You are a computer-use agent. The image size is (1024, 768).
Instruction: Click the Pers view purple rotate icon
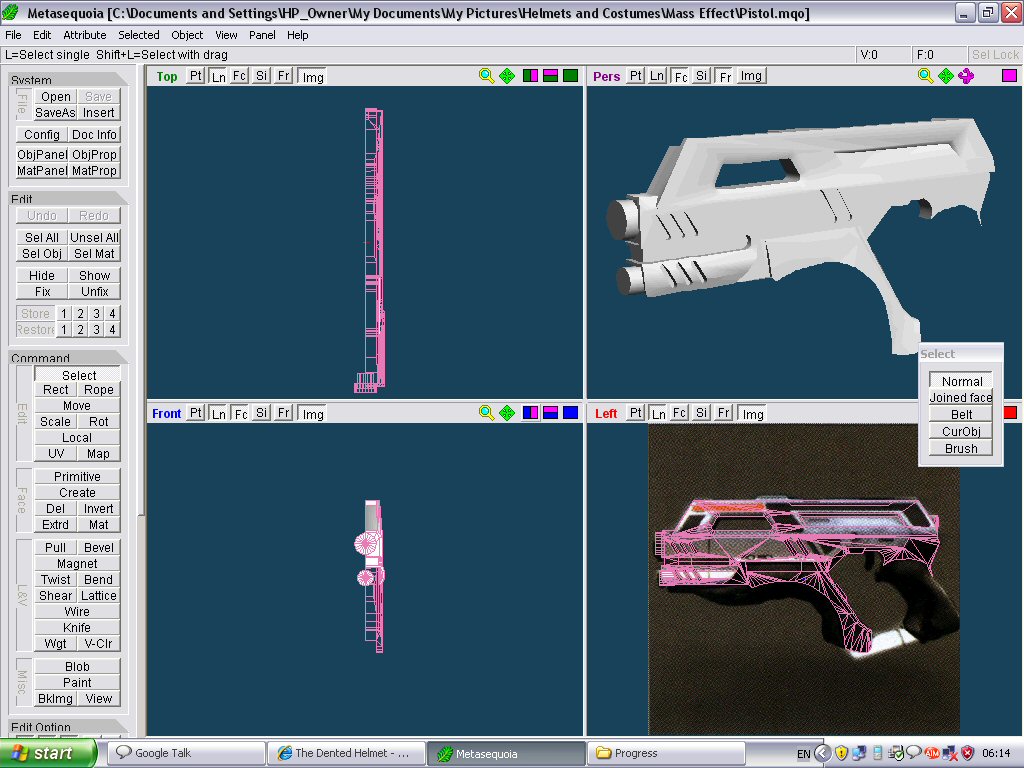[x=966, y=76]
